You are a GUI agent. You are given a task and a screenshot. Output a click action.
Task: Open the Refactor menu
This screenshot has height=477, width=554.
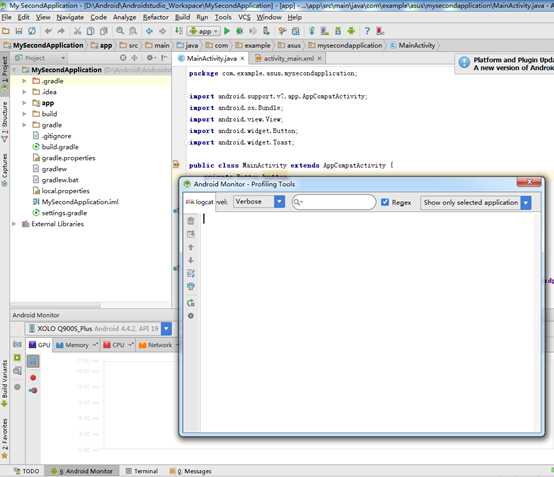click(x=155, y=17)
